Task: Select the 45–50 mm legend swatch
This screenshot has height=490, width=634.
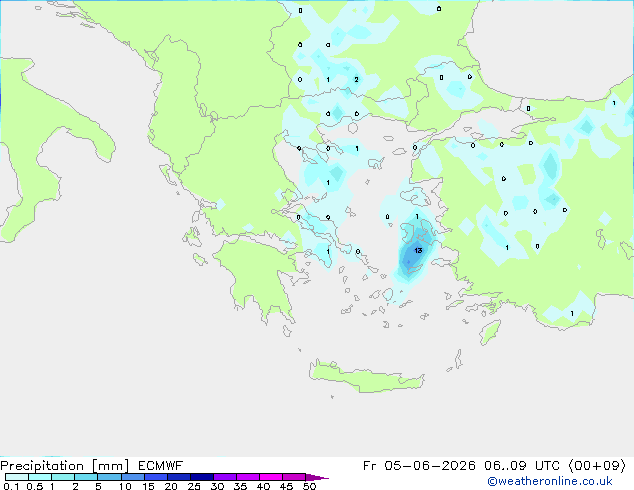Action: point(294,477)
